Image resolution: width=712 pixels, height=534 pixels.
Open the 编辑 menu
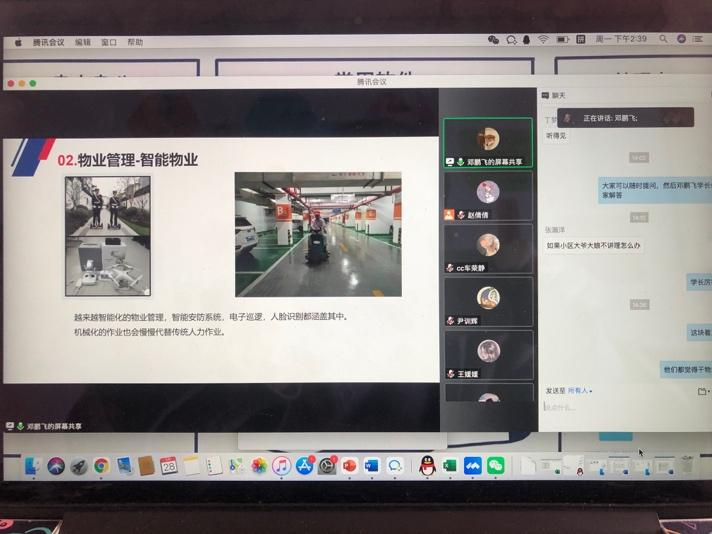pos(83,42)
